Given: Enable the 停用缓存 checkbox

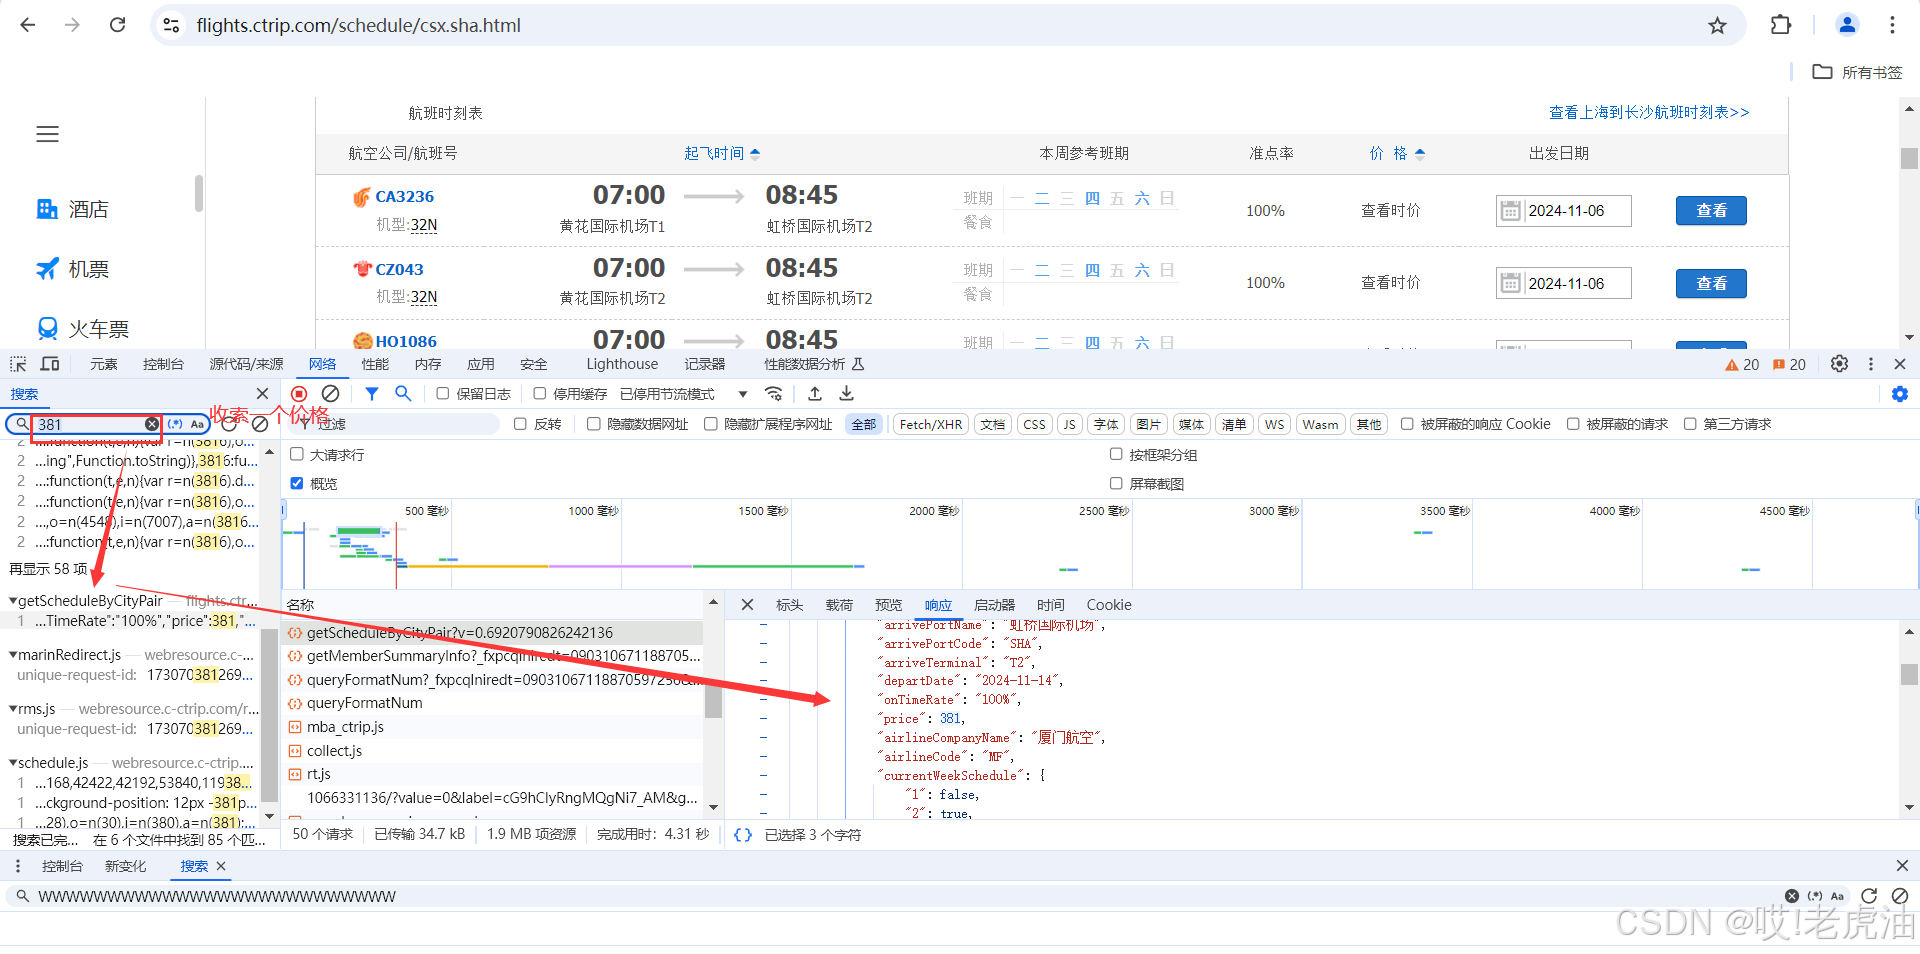Looking at the screenshot, I should [540, 394].
